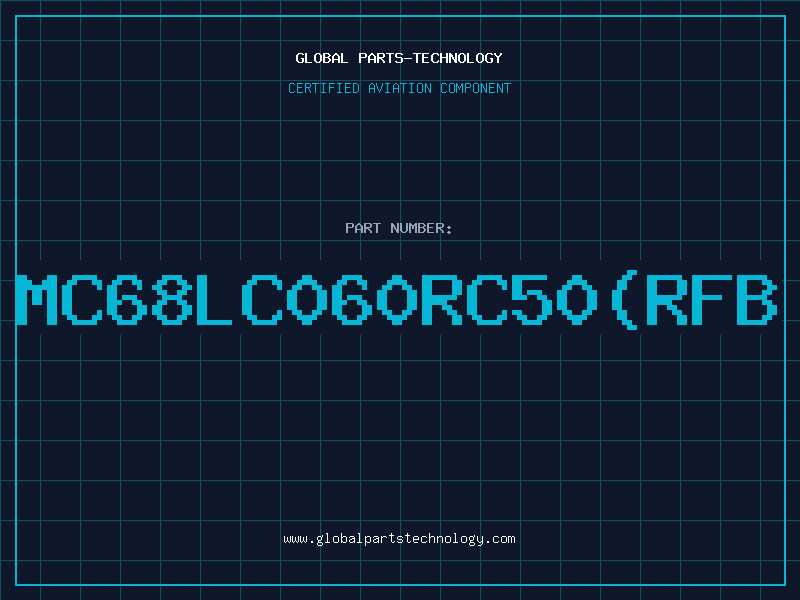Click the RFB letters ending the part number
This screenshot has width=800, height=600.
(712, 300)
